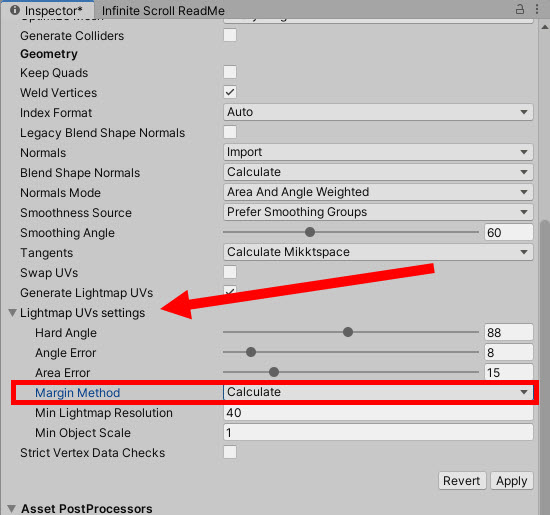Image resolution: width=550 pixels, height=515 pixels.
Task: Click the Hard Angle slider handle
Action: click(348, 332)
